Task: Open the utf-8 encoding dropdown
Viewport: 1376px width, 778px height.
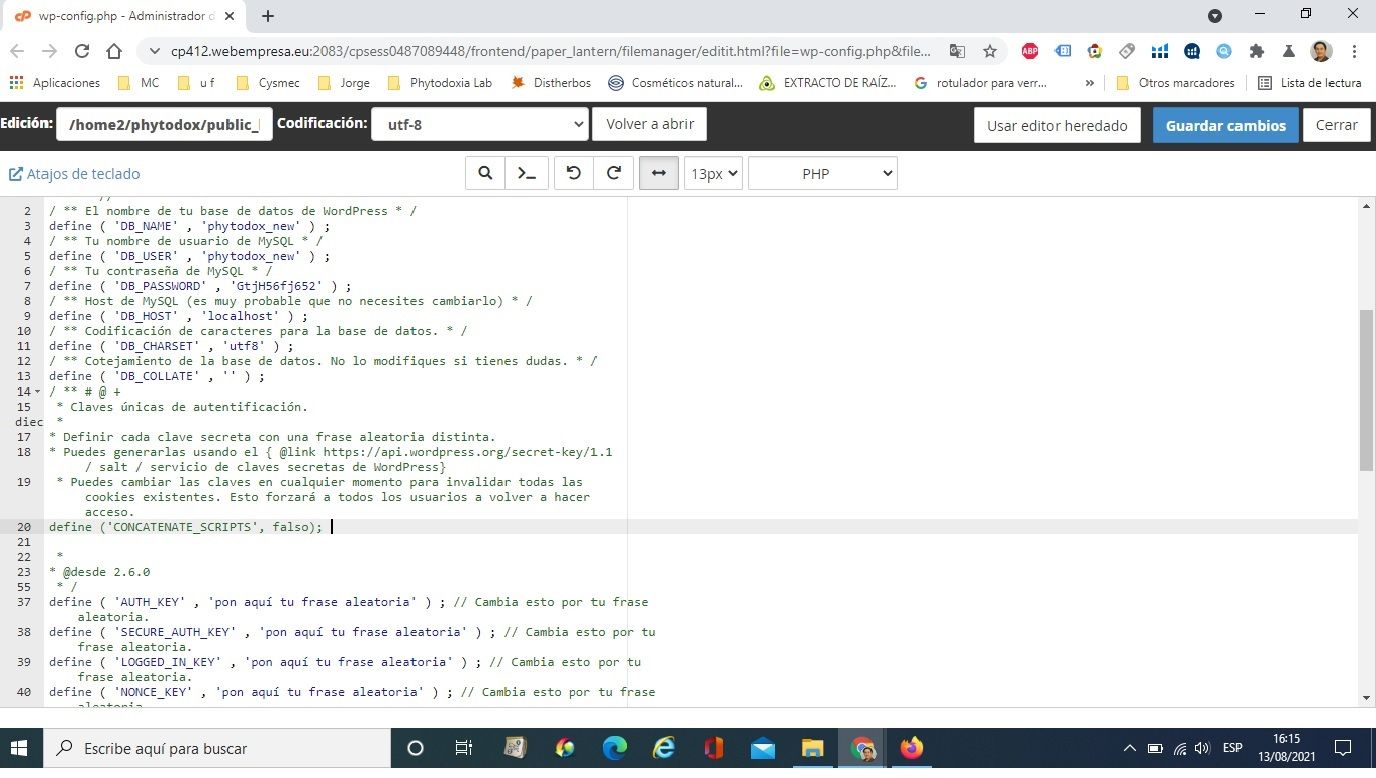Action: click(480, 125)
